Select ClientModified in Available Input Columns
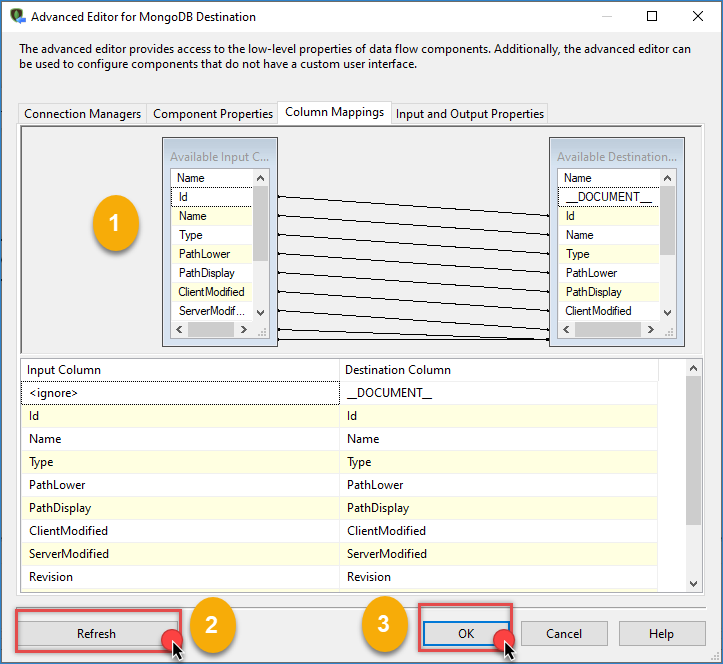 (212, 292)
